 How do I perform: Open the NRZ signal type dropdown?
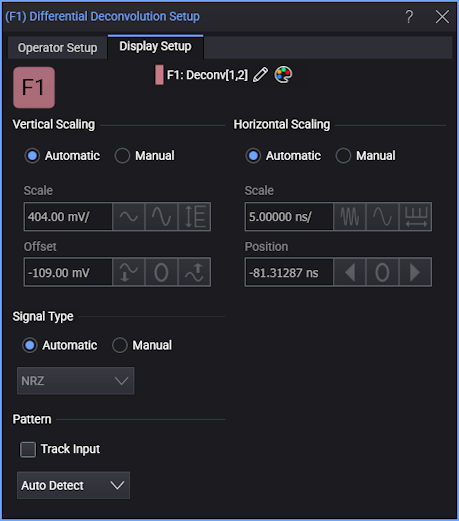(76, 381)
